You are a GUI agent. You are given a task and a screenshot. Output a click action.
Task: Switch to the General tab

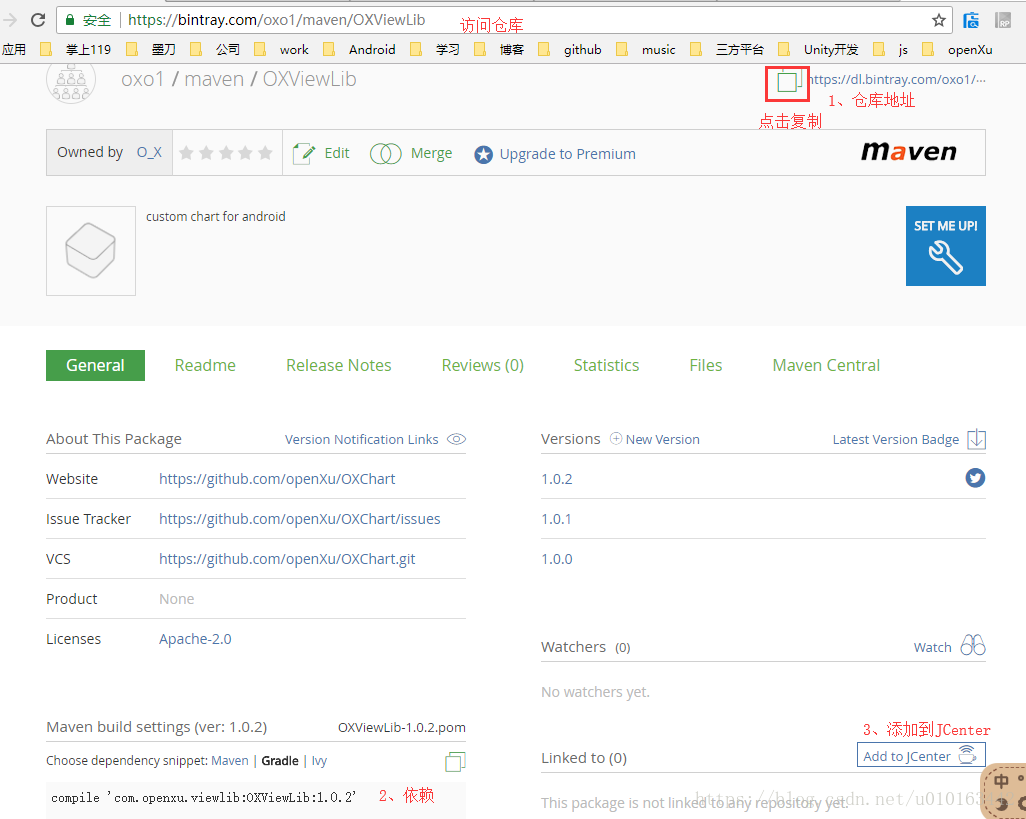click(96, 365)
